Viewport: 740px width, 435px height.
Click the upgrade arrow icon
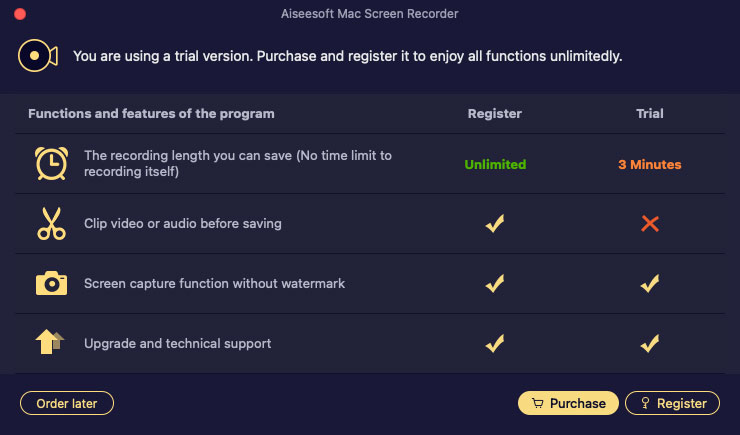pyautogui.click(x=50, y=343)
